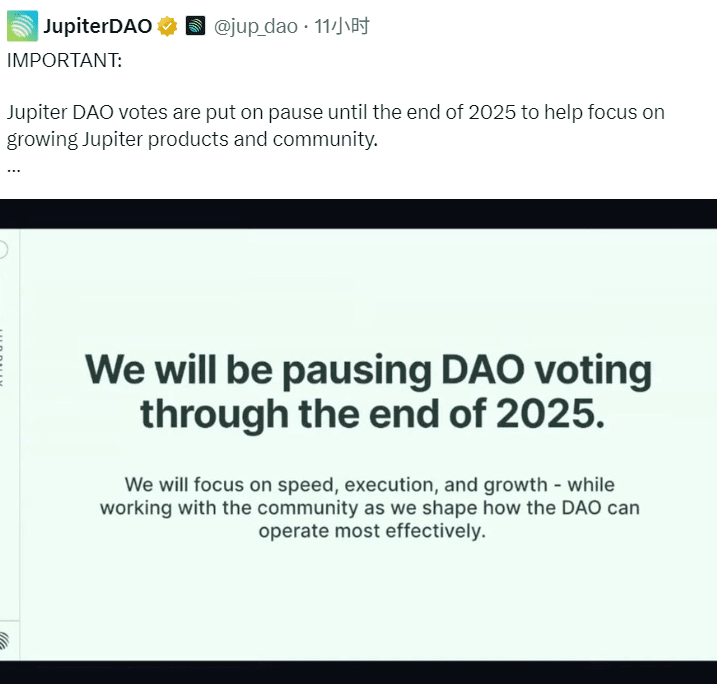Click the IMPORTANT: line of the tweet
The image size is (717, 684).
64,60
